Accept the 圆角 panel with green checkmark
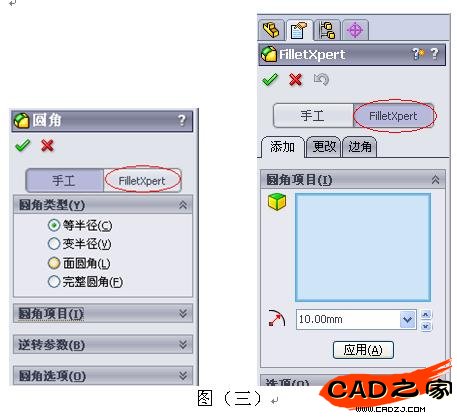Viewport: 457px width, 417px height. (x=23, y=145)
